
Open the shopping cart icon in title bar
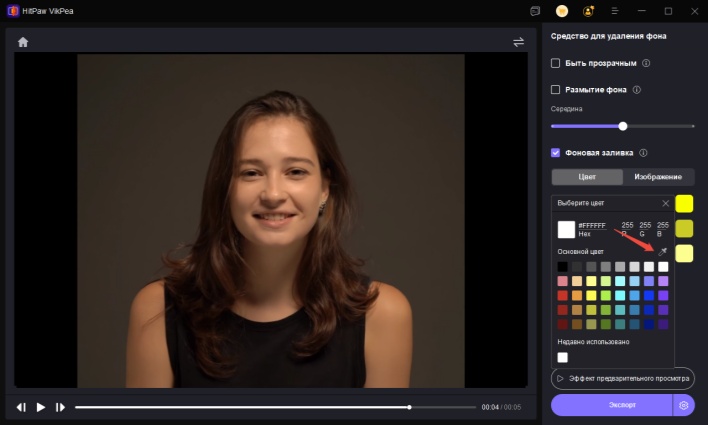pos(562,11)
